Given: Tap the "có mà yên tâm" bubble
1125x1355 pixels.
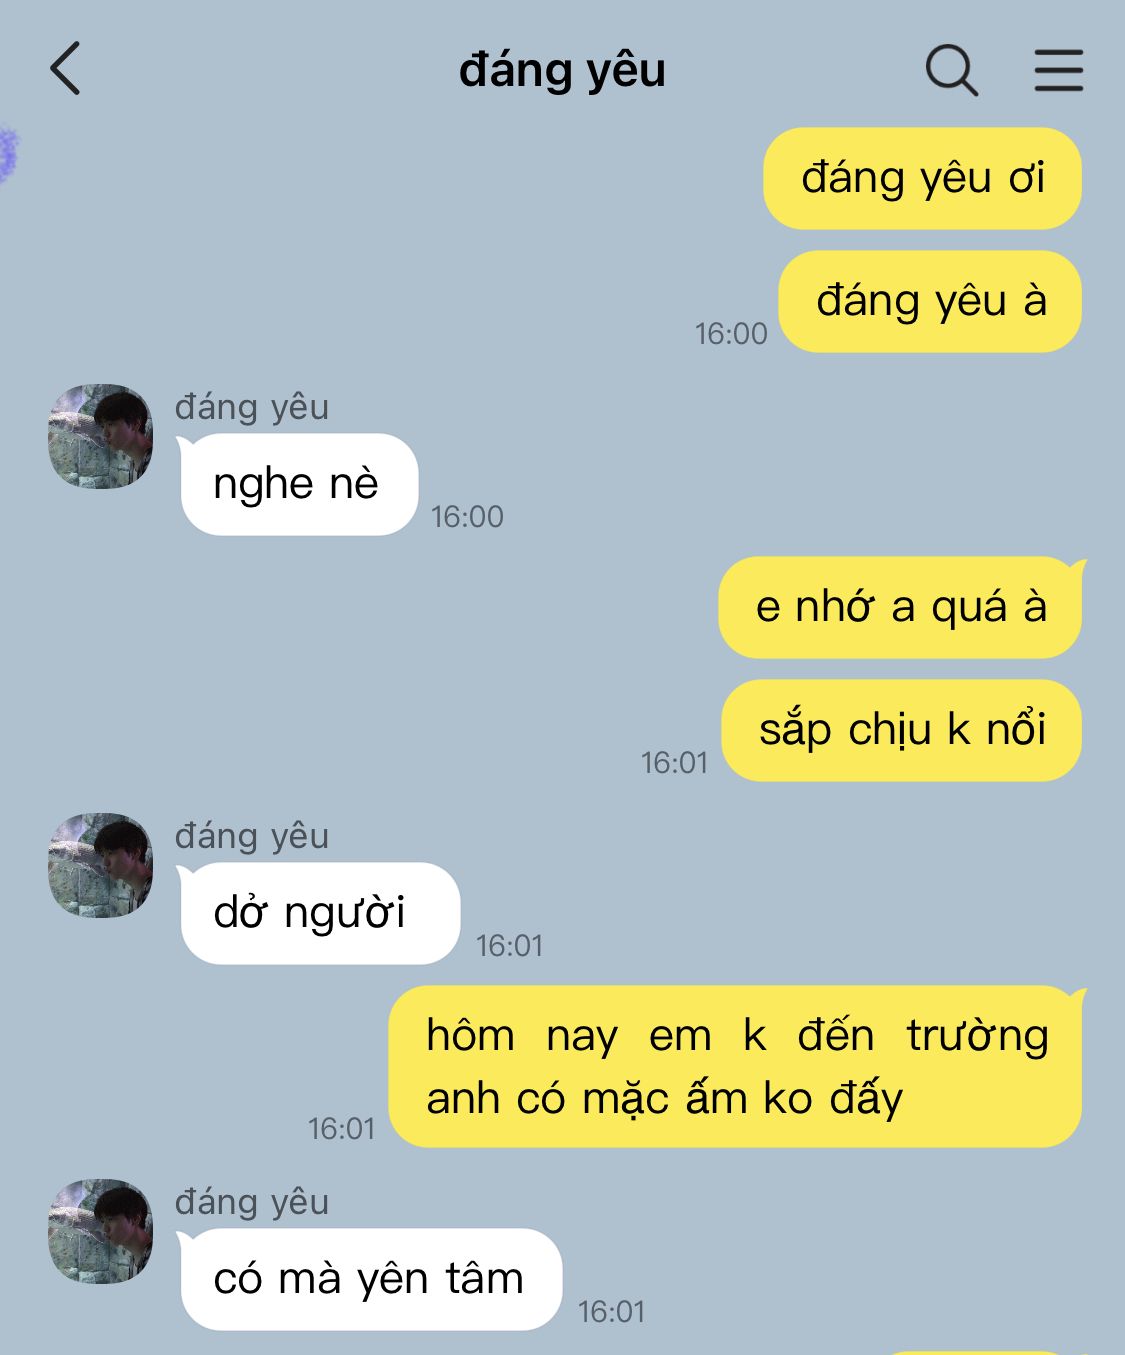Looking at the screenshot, I should pyautogui.click(x=370, y=1279).
